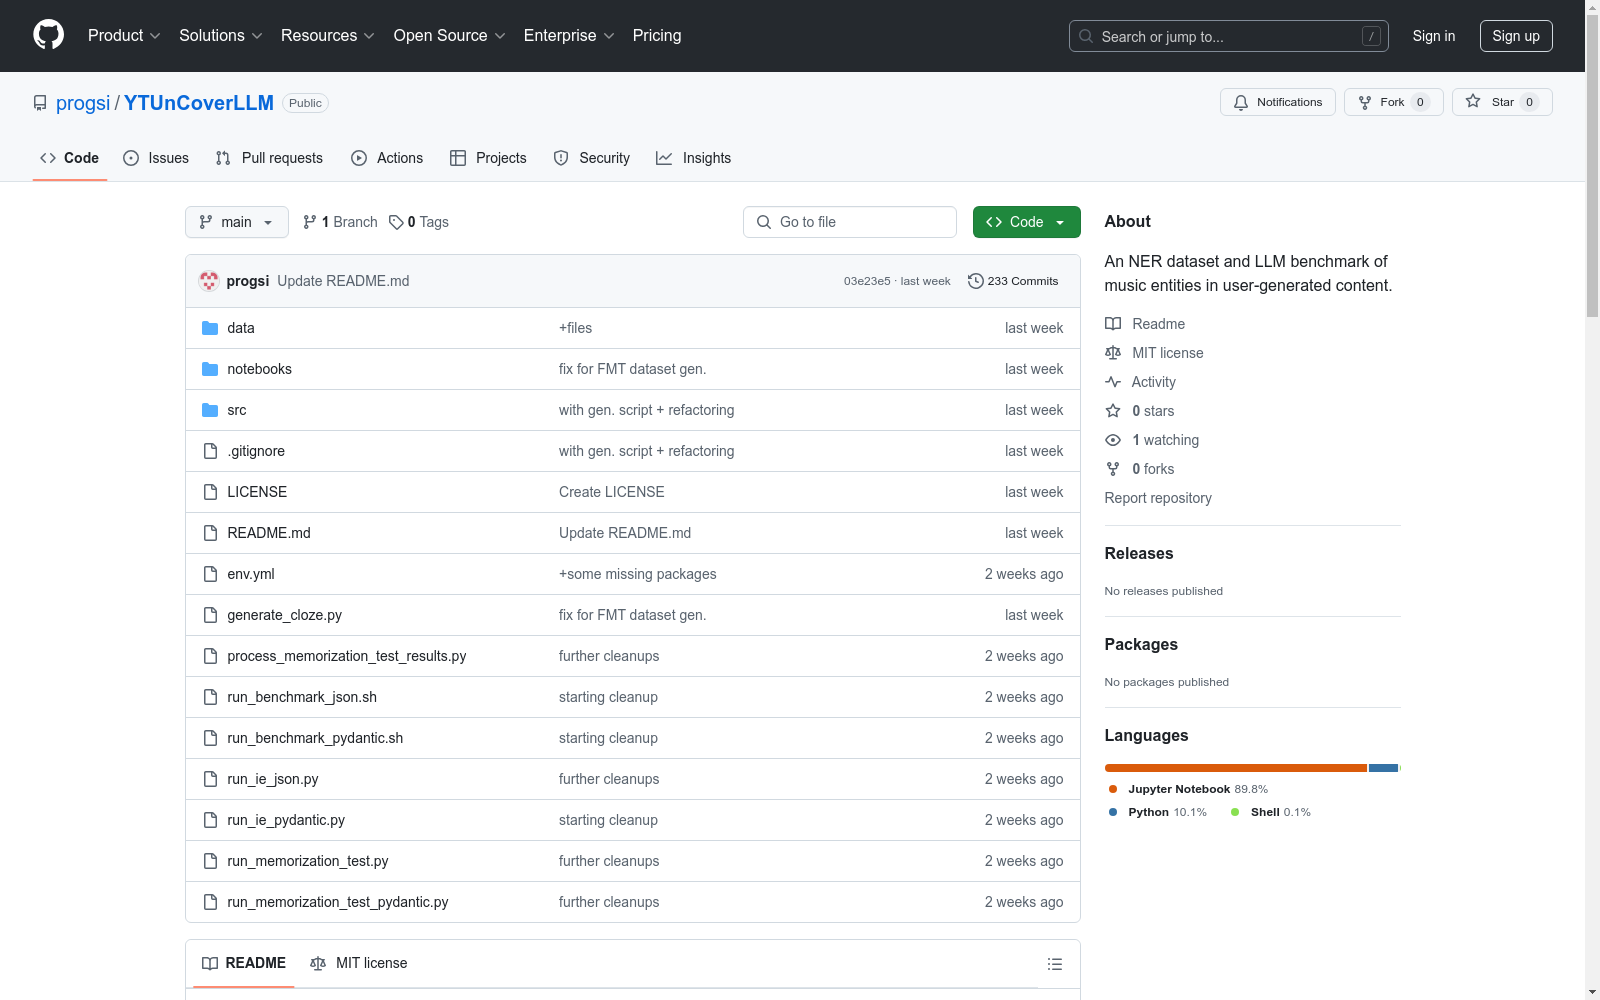
Task: Click the Jupyter Notebook language bar segment
Action: coord(1236,768)
